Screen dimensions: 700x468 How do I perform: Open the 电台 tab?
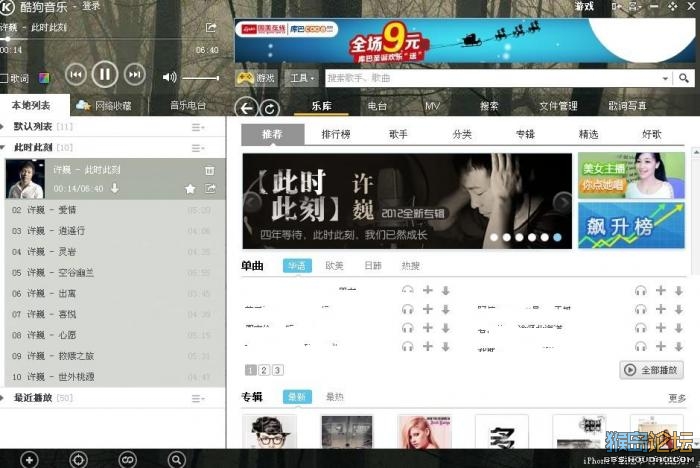[377, 106]
